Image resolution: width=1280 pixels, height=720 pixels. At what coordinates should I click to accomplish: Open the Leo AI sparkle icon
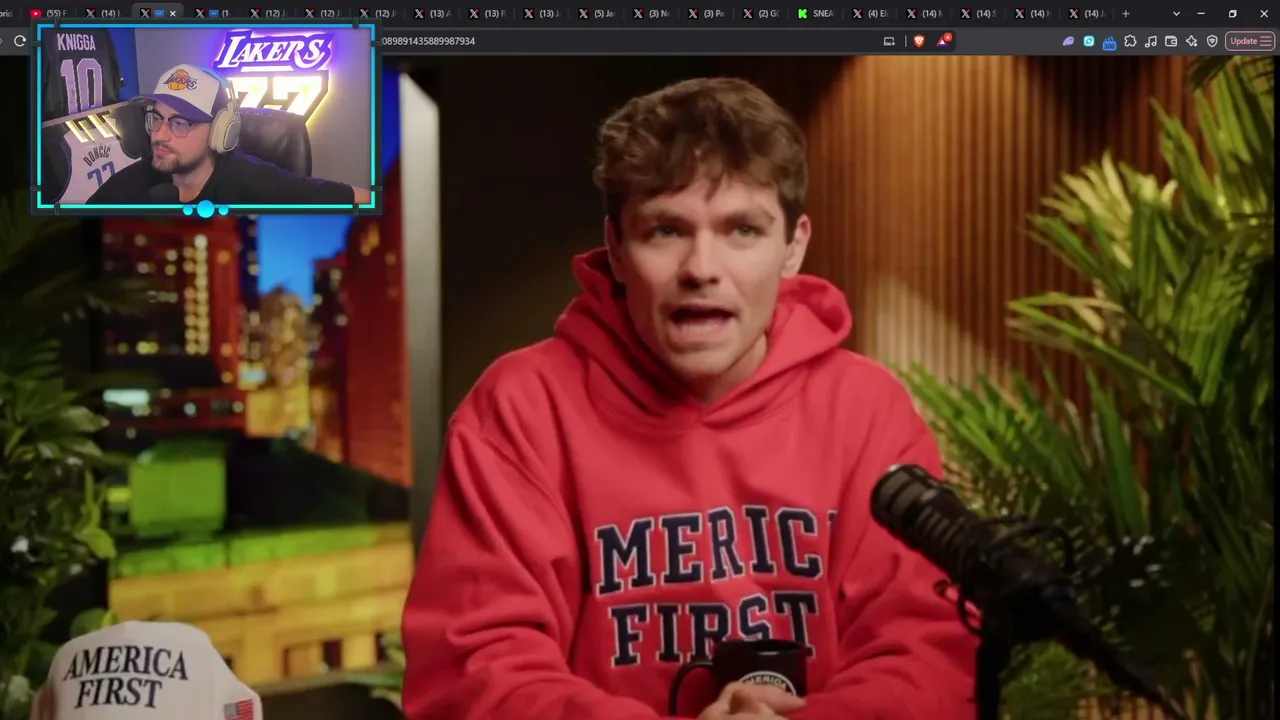1191,41
